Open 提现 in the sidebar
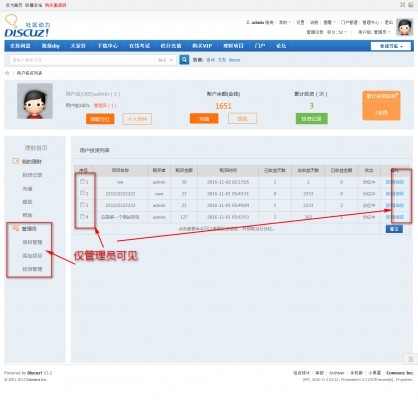418x400 pixels. click(27, 202)
